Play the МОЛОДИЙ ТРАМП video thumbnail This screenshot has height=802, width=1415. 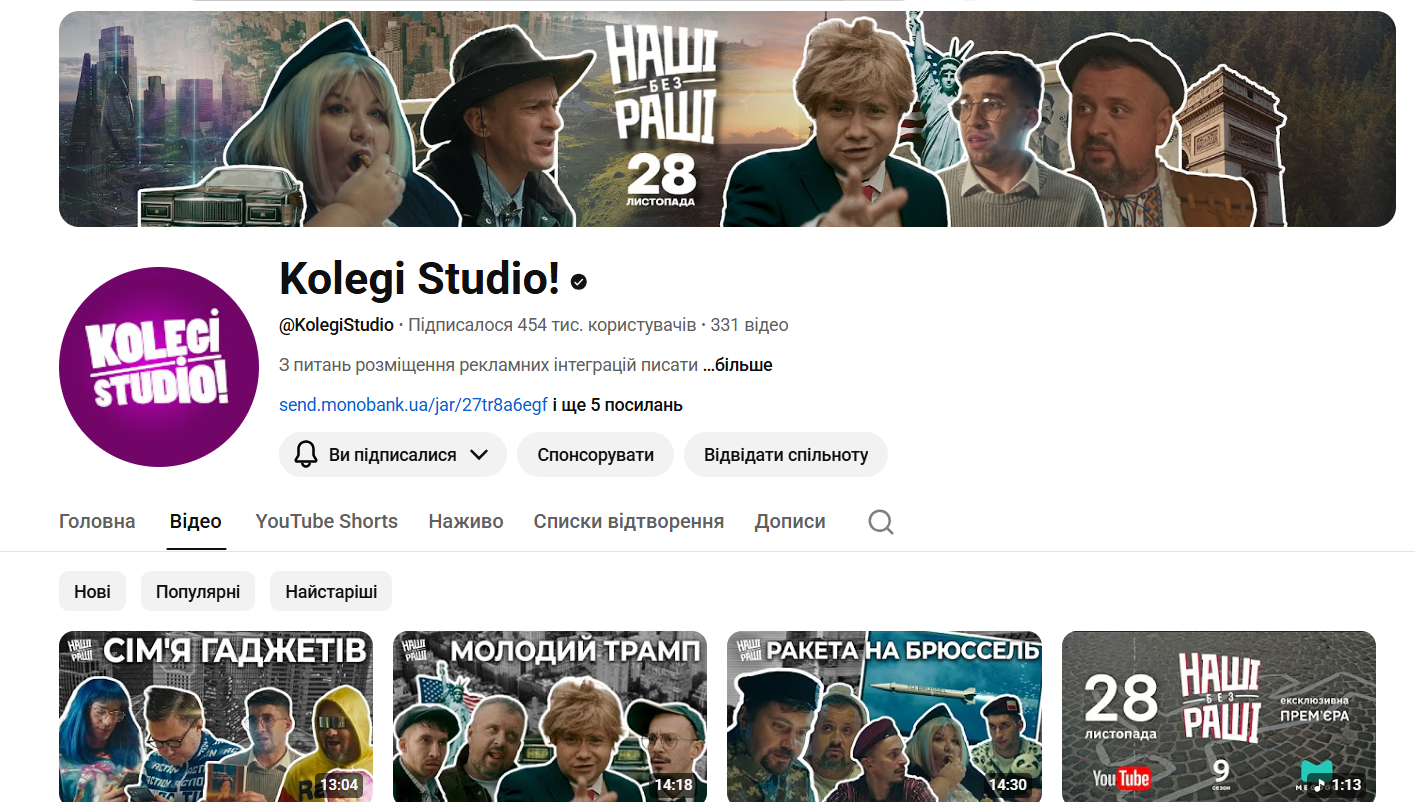point(550,717)
